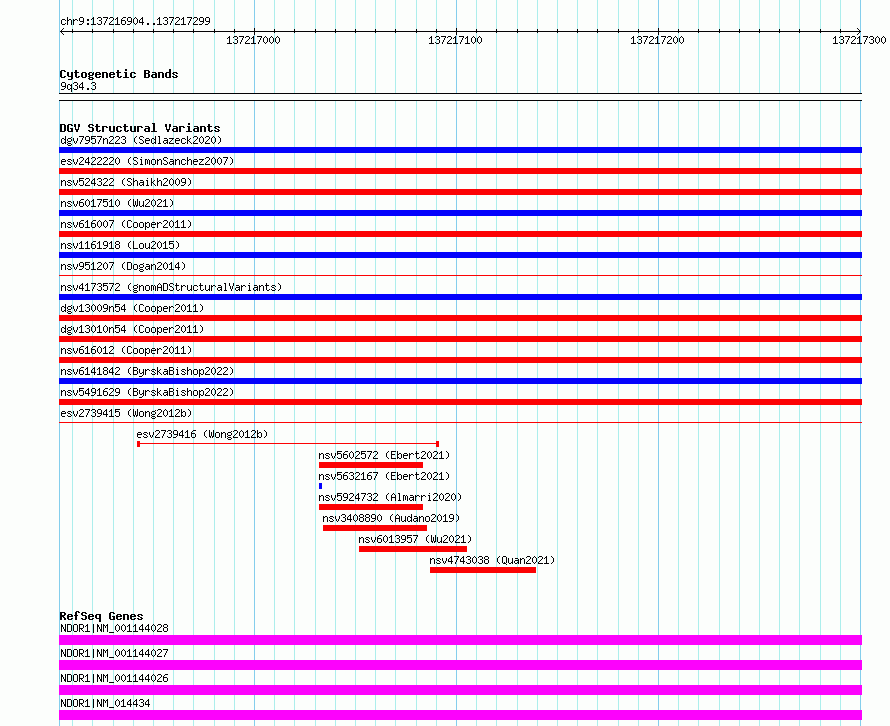Screen dimensions: 890x726
Task: Click the 137217200 ruler tick label
Action: [657, 40]
